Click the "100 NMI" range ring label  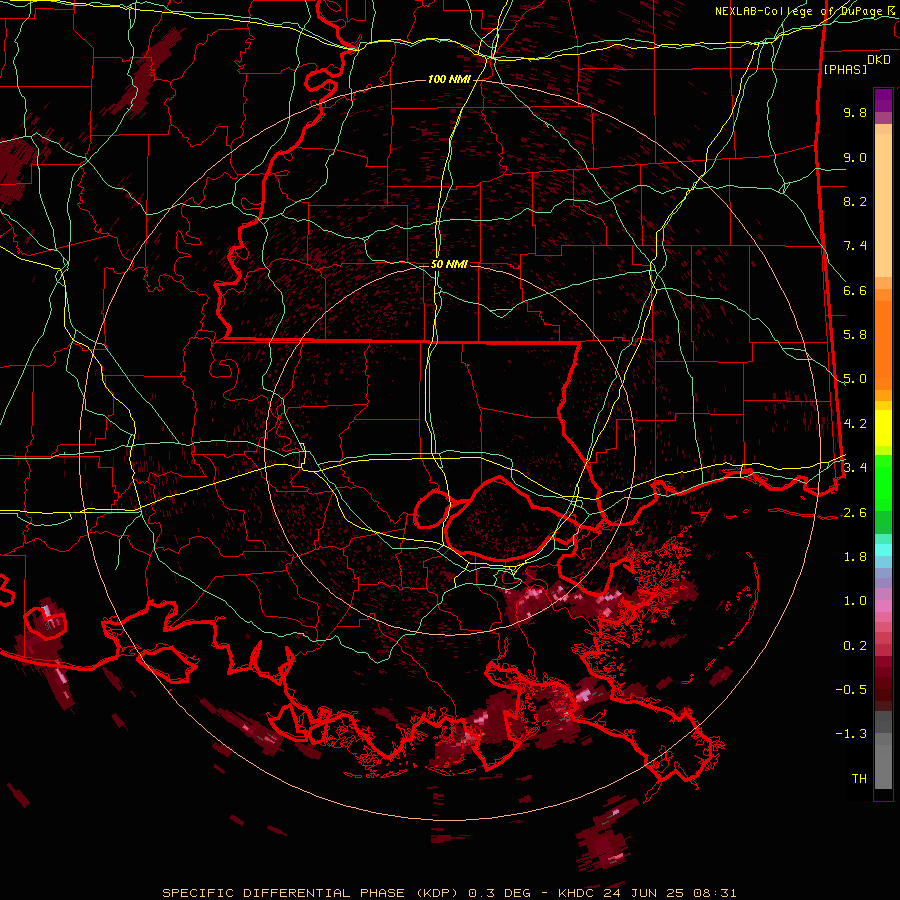(448, 79)
